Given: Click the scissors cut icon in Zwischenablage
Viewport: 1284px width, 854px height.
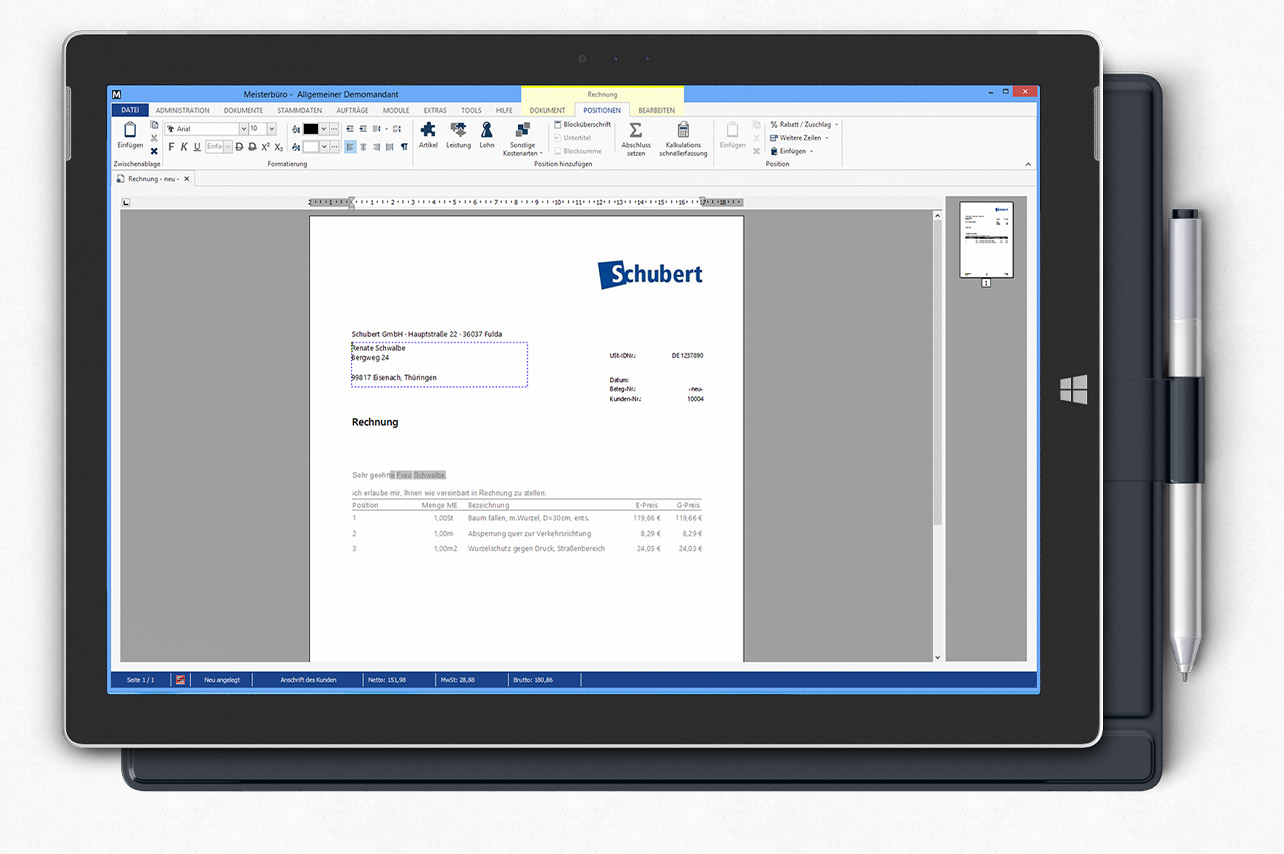Looking at the screenshot, I should pos(154,138).
